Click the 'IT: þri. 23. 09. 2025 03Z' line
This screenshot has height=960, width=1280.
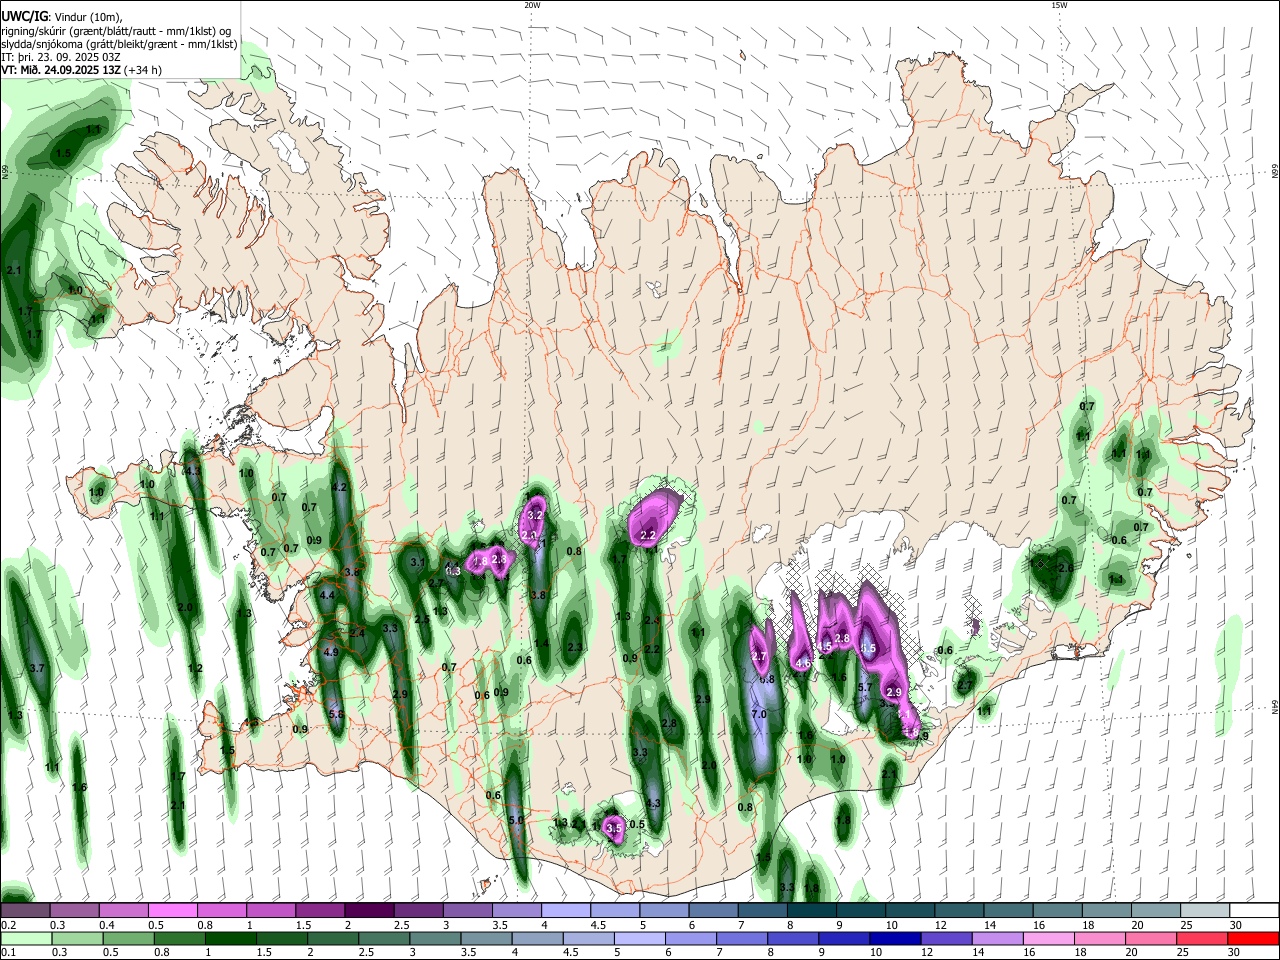(x=61, y=57)
